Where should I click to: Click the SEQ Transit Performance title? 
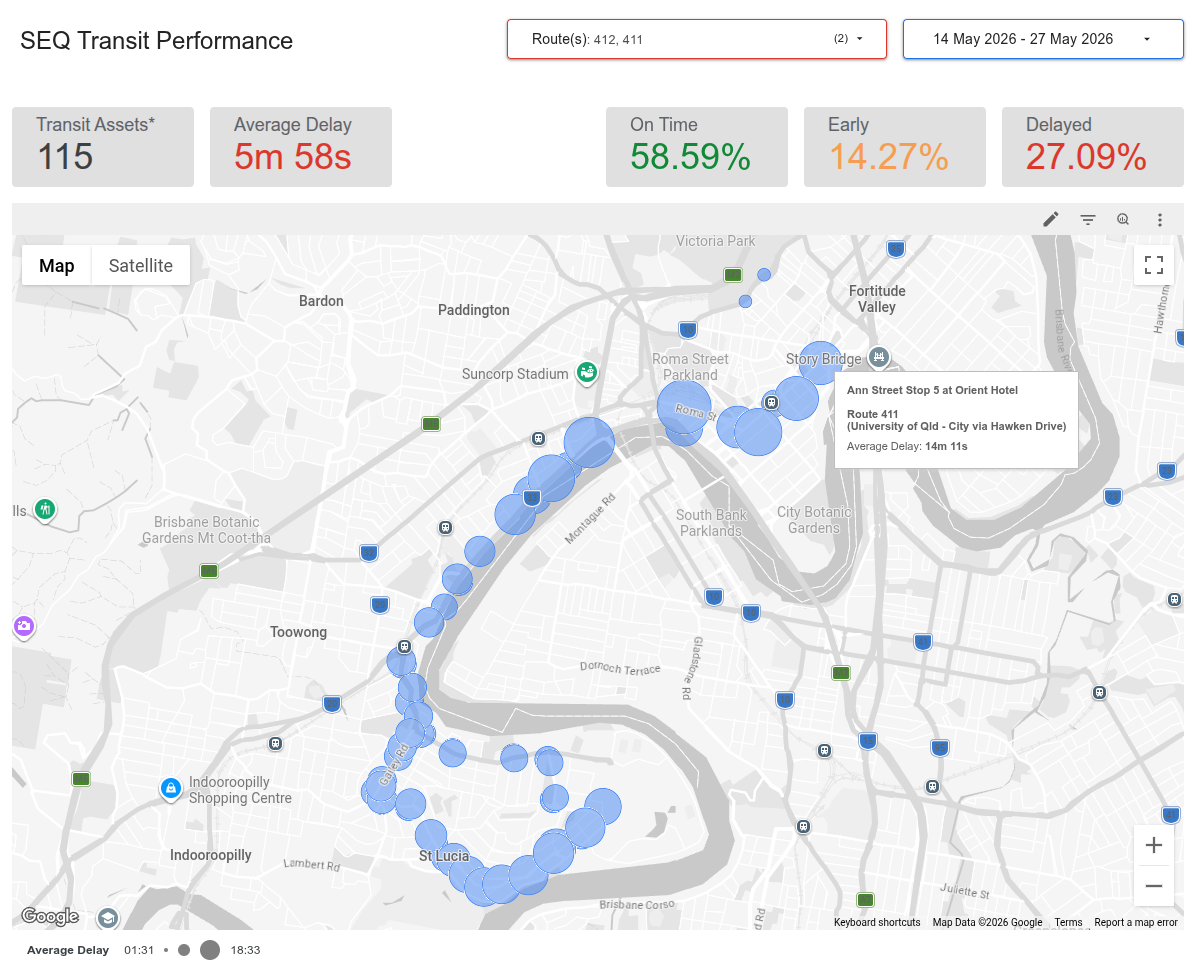156,40
